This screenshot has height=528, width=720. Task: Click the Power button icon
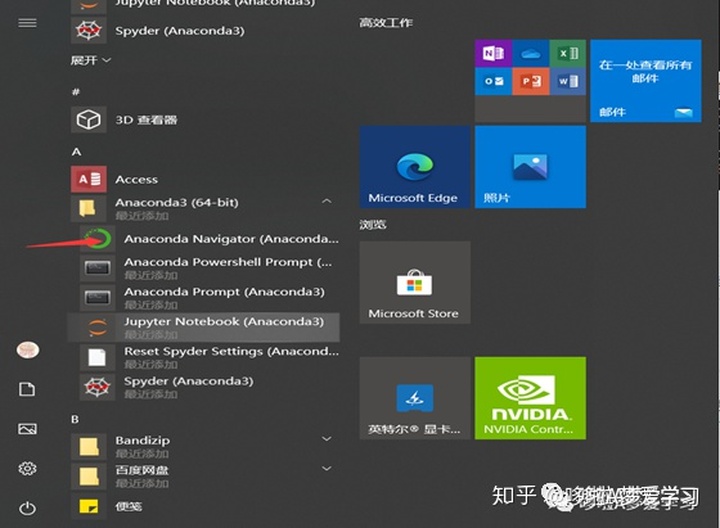[27, 508]
